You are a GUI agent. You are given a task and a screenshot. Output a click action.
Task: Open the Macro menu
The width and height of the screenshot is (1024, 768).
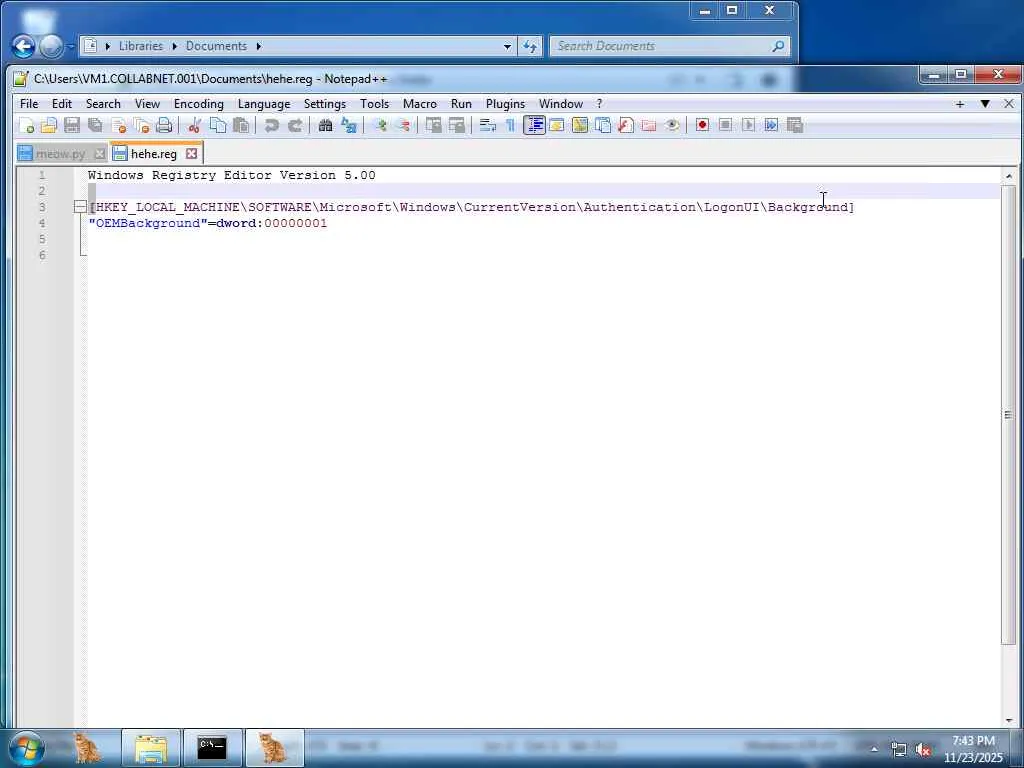pyautogui.click(x=419, y=104)
